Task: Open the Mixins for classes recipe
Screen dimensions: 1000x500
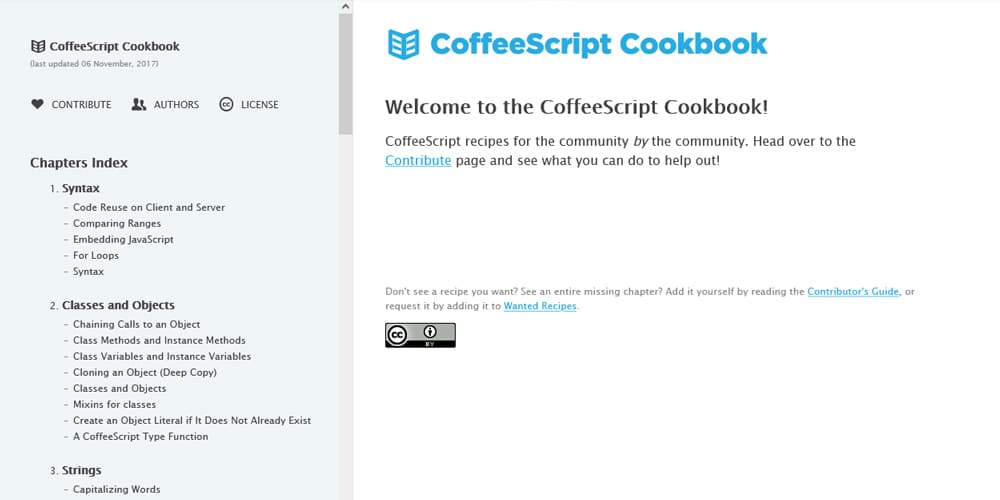Action: point(114,404)
